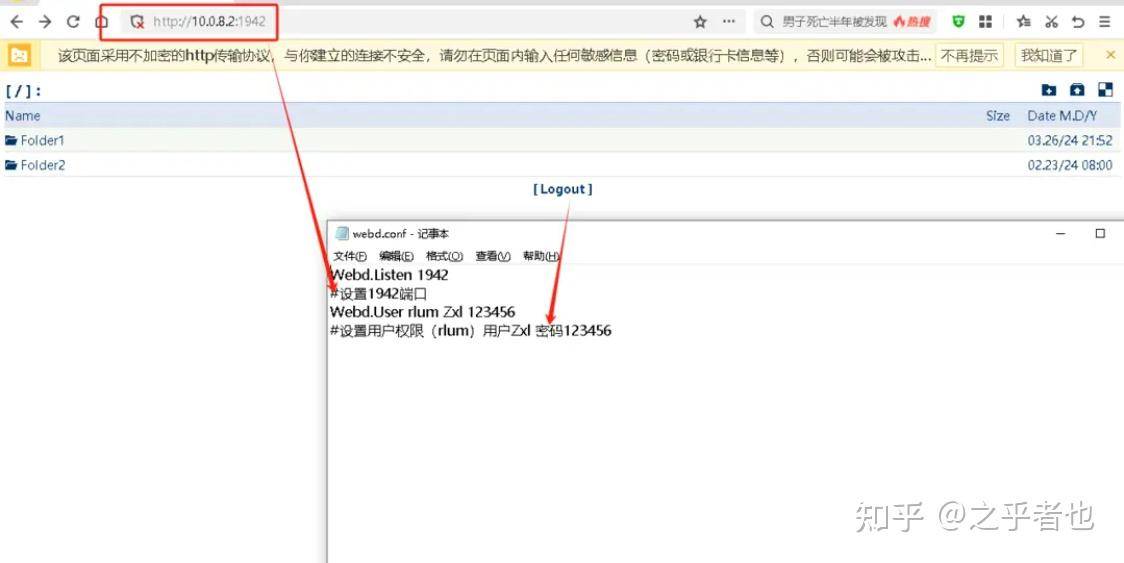Click the new folder icon
1124x563 pixels.
point(1049,90)
